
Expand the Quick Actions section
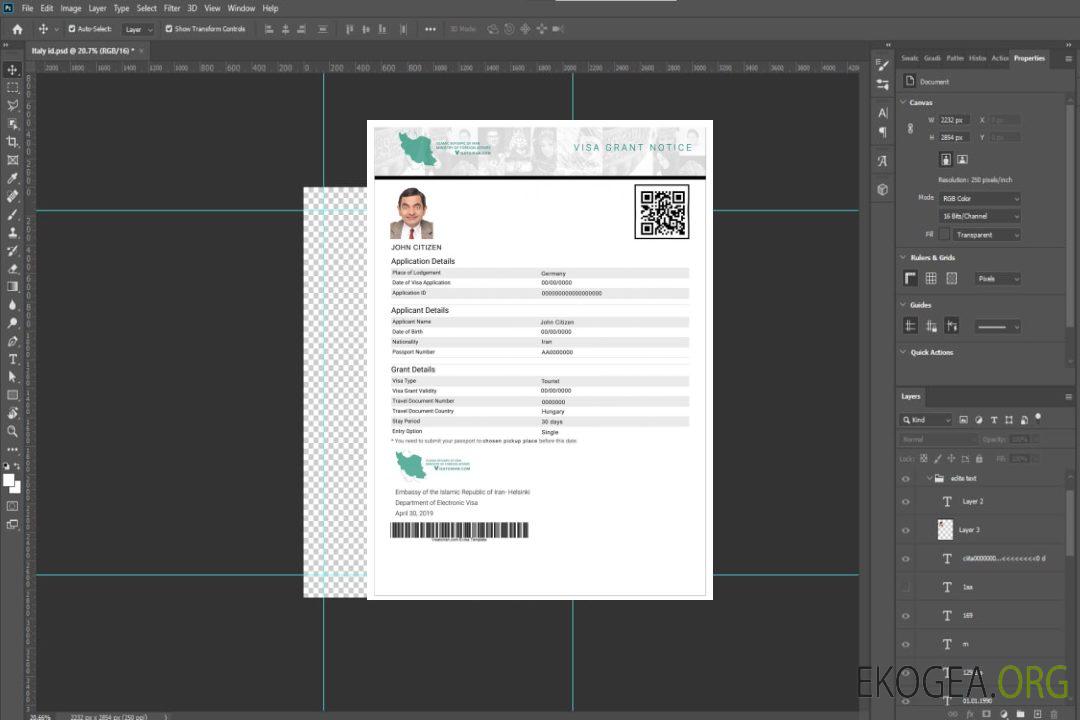(903, 352)
